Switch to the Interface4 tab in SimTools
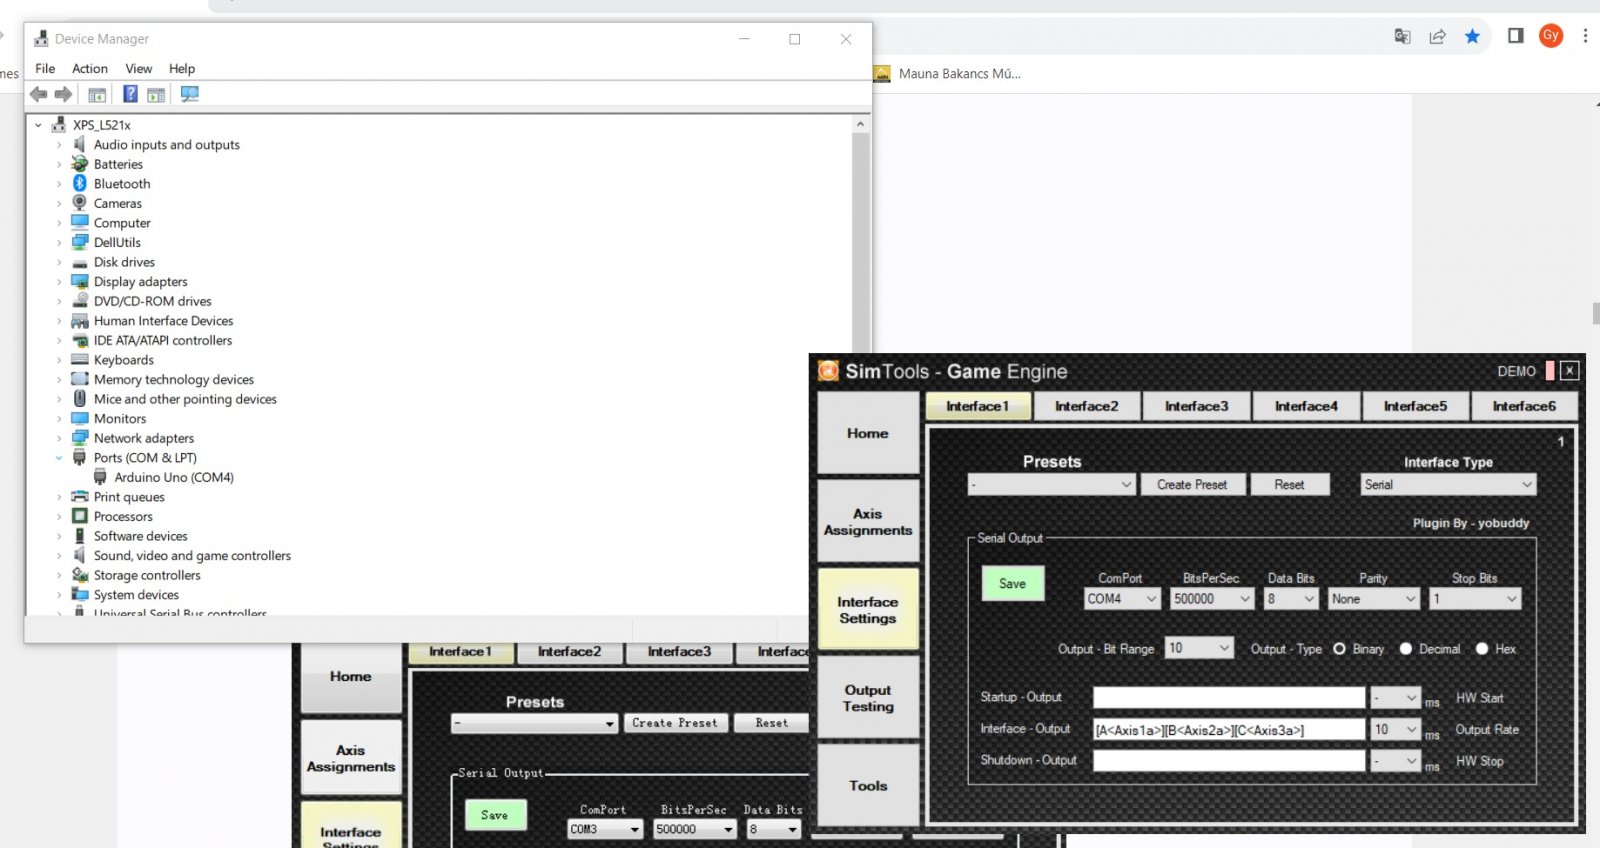 pos(1306,406)
